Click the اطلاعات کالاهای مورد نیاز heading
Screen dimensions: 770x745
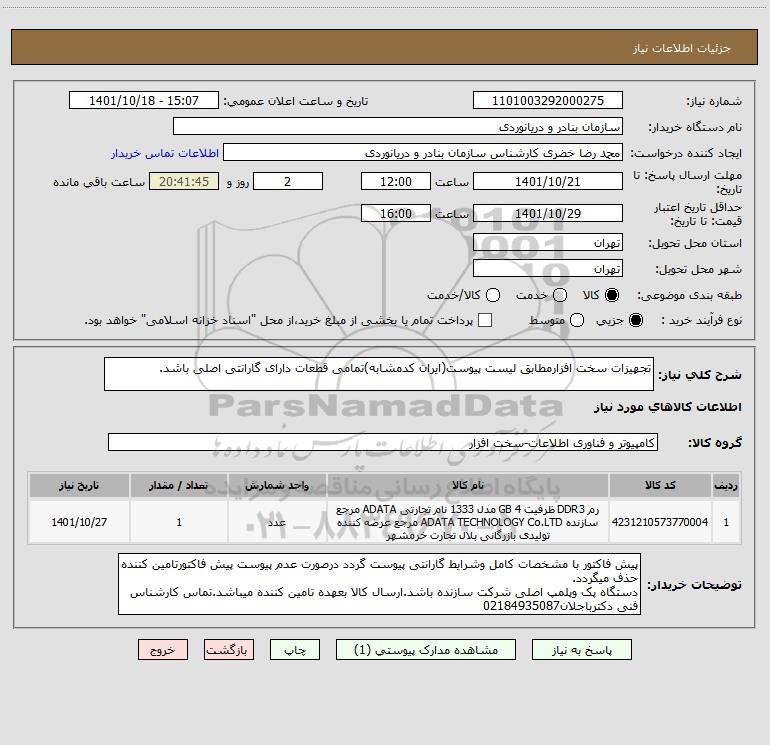pos(668,407)
